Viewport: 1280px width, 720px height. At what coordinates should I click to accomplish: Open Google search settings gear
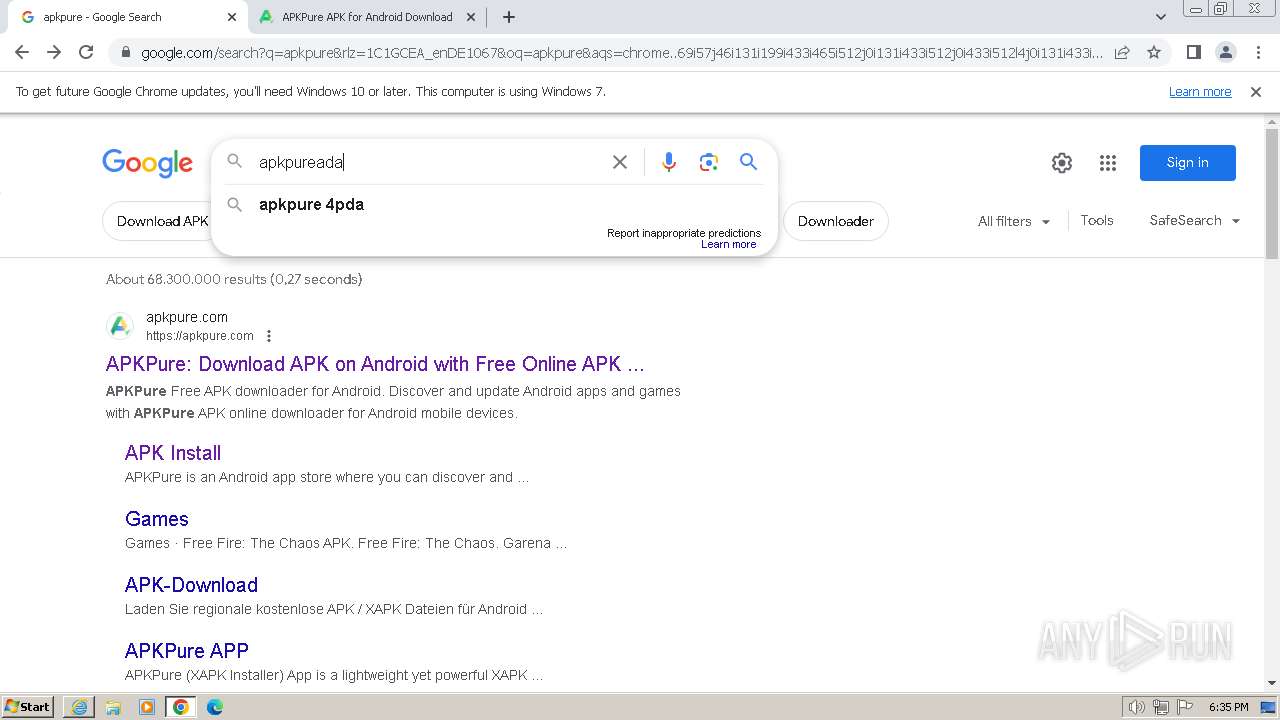pos(1062,163)
